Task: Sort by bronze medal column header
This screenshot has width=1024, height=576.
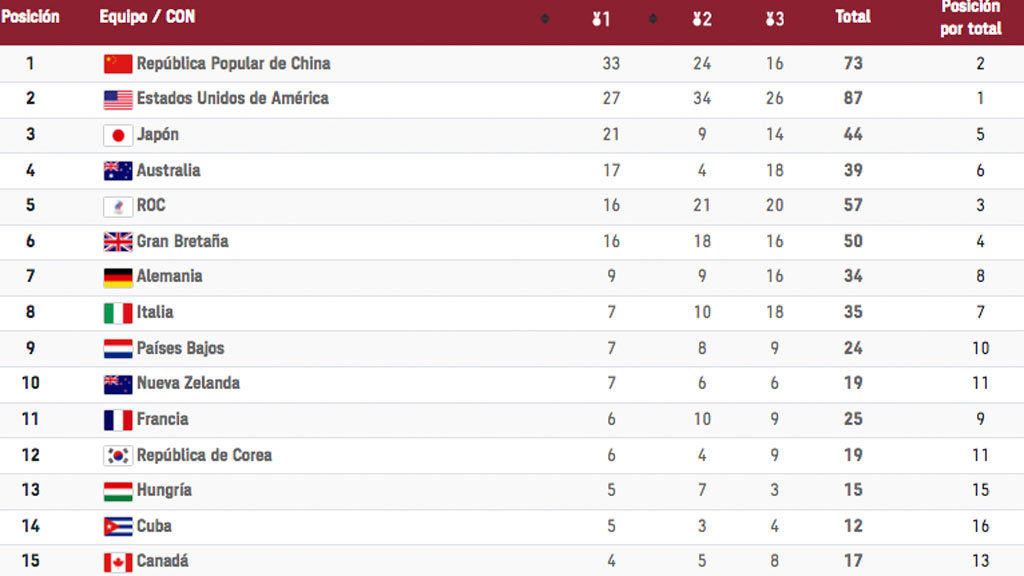Action: [775, 19]
